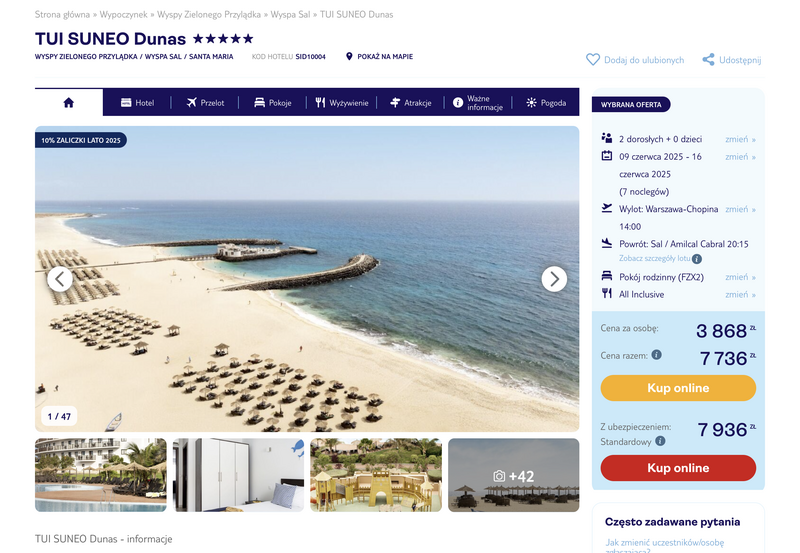
Task: Change All Inclusive board via zmień
Action: [740, 294]
